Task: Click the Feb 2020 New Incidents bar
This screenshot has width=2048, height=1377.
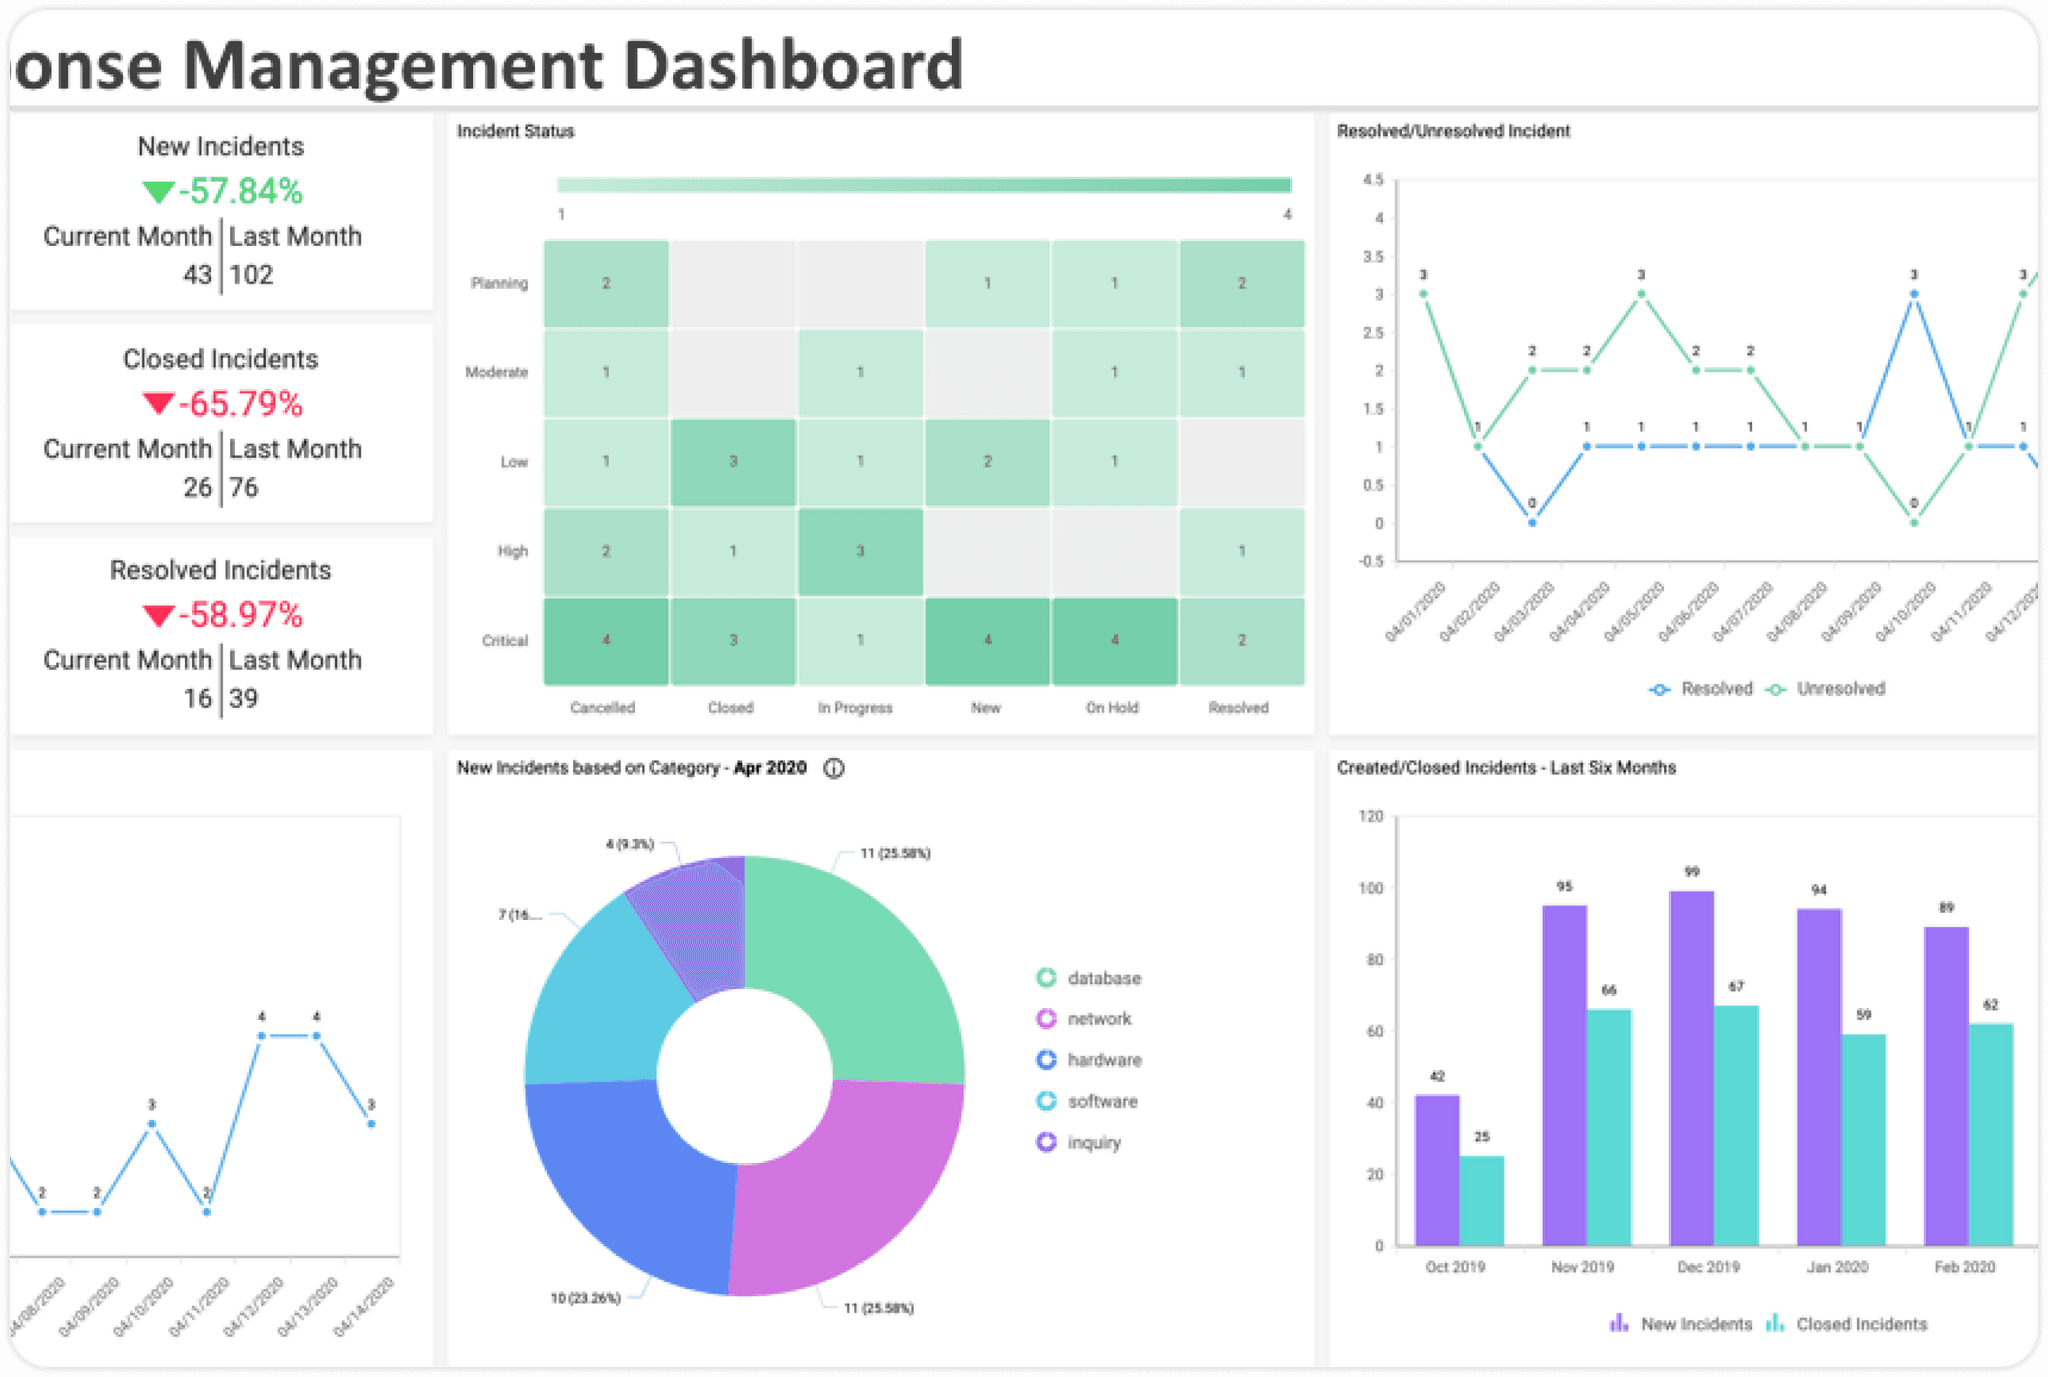Action: click(x=1946, y=1086)
